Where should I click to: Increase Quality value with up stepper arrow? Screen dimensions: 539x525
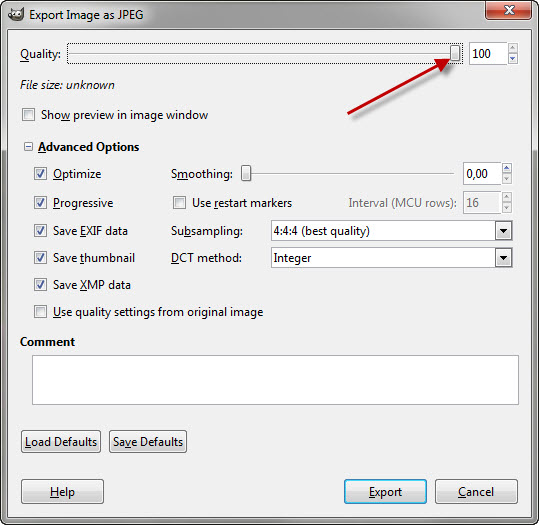[513, 48]
